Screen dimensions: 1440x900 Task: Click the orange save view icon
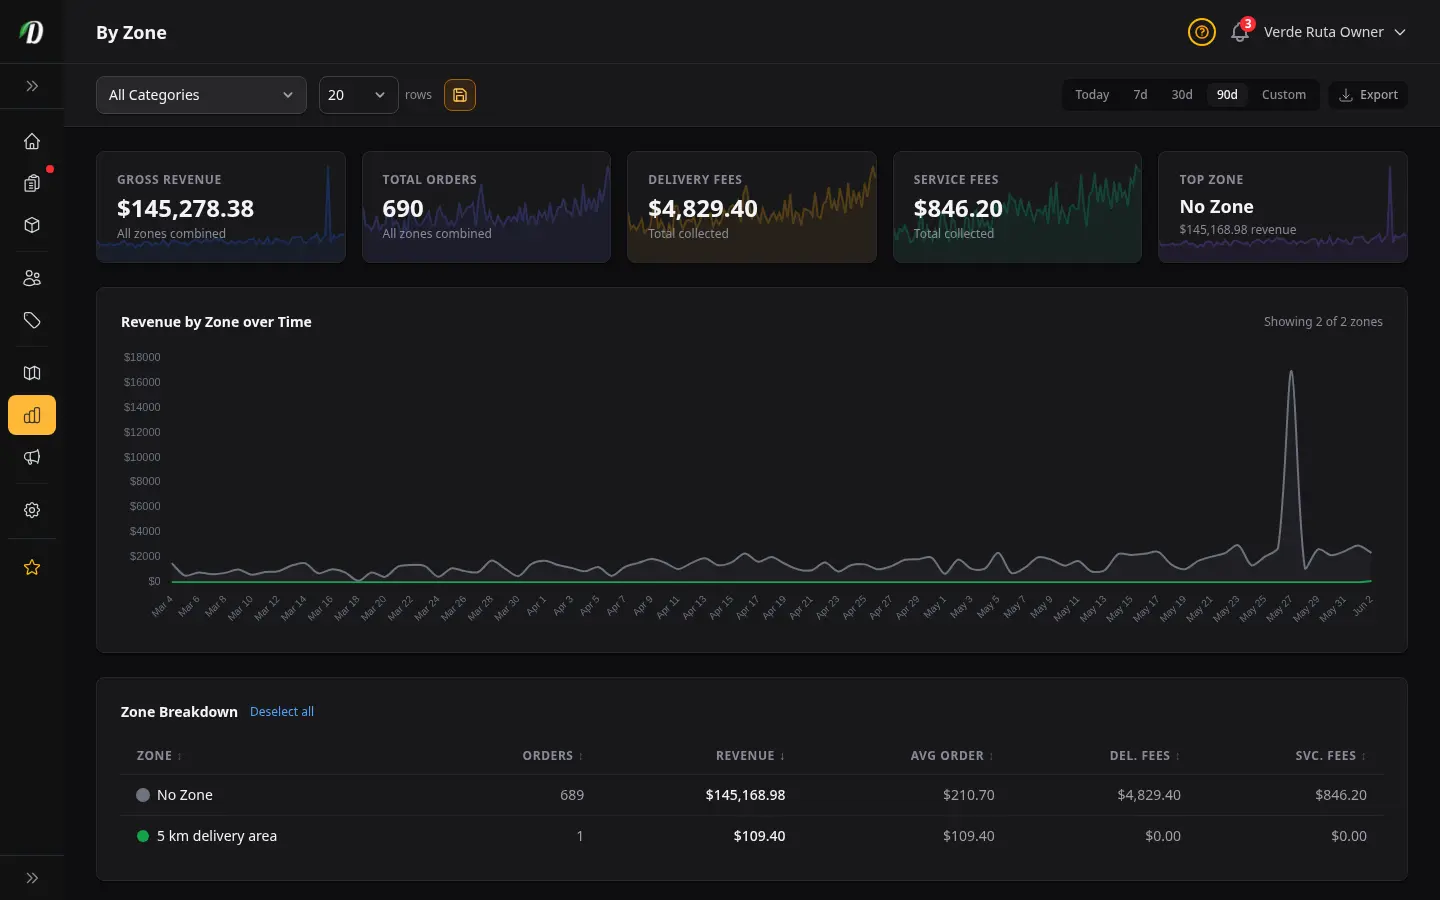460,95
